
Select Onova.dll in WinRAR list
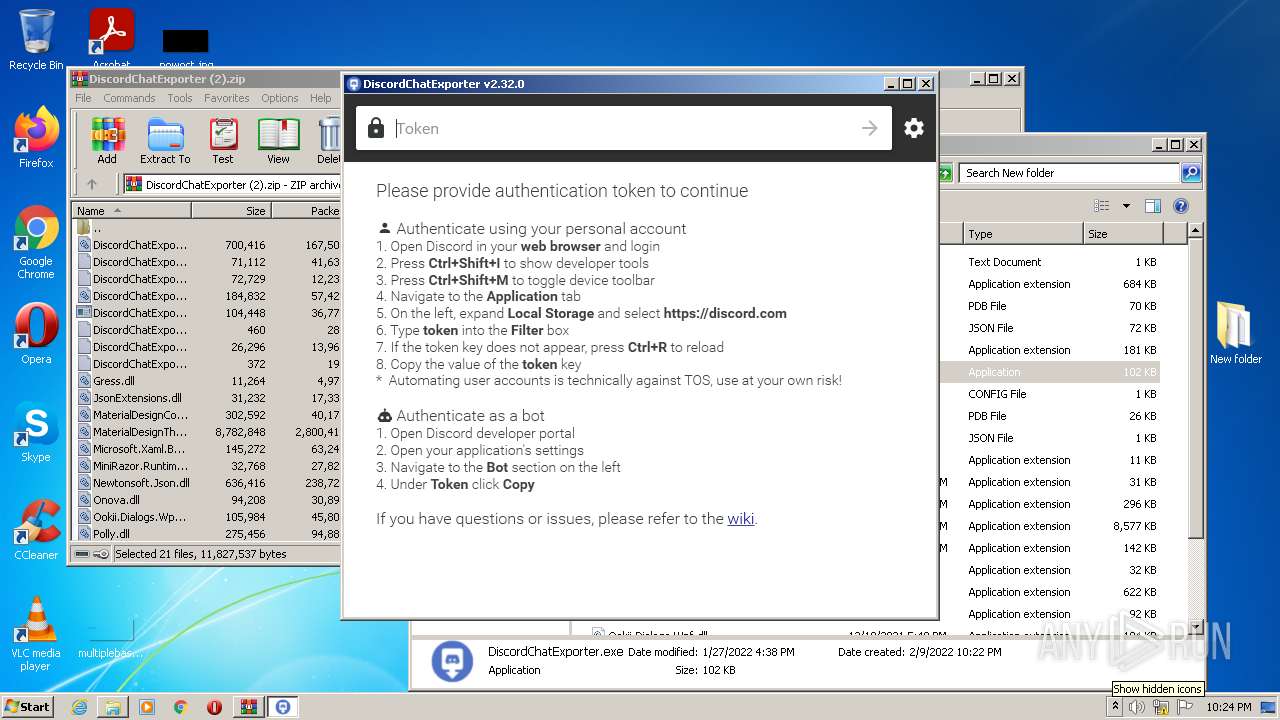[116, 500]
